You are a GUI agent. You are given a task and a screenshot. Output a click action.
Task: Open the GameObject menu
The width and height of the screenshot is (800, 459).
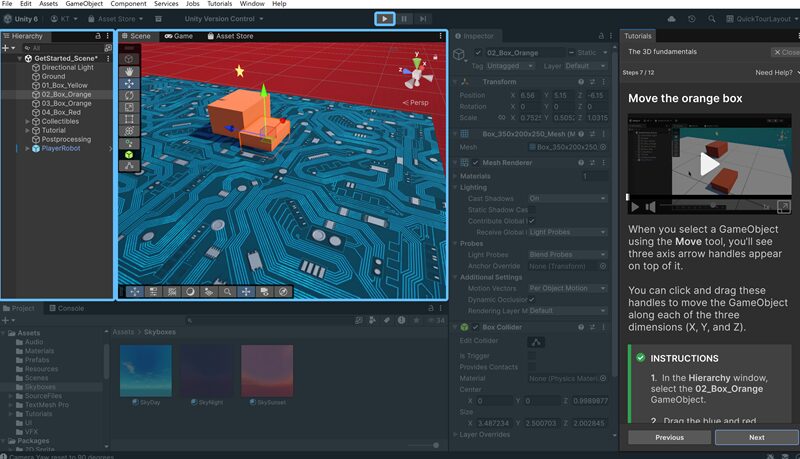(84, 4)
